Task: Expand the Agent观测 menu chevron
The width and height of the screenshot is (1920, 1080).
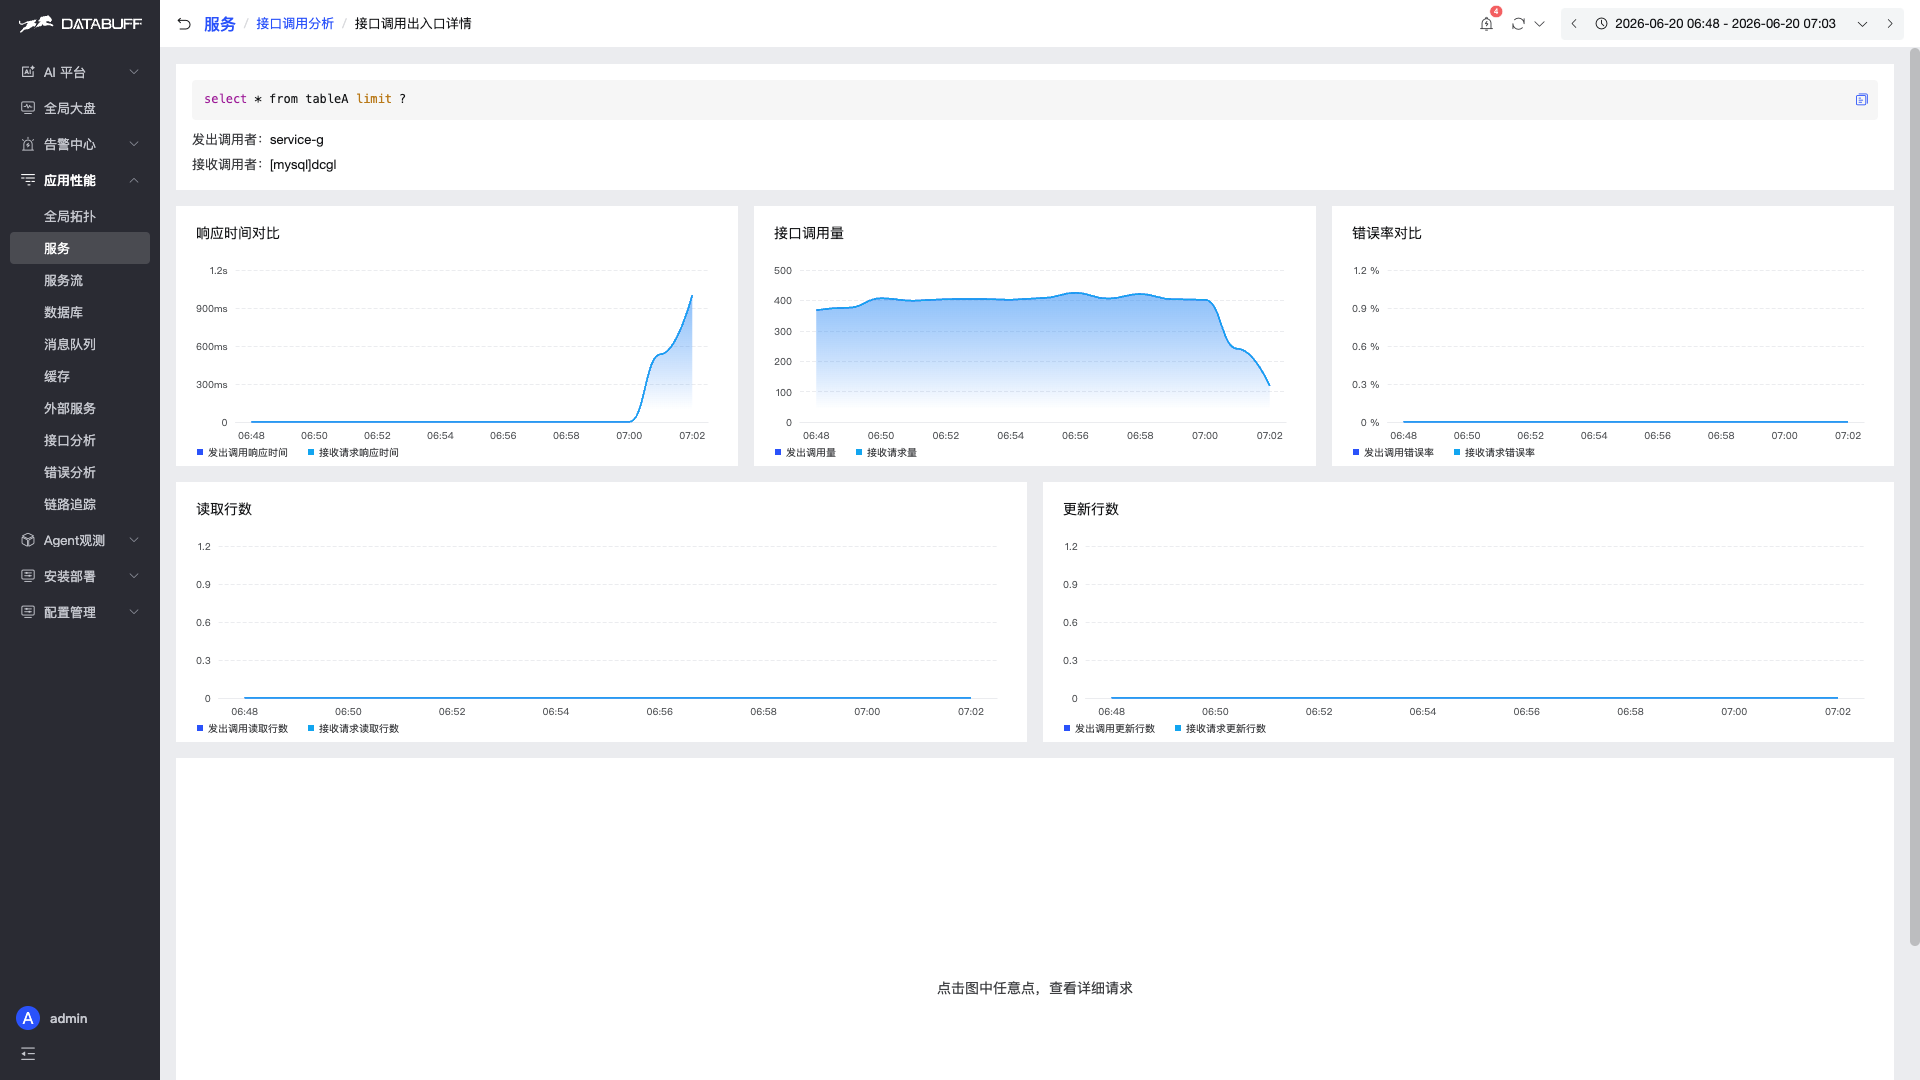Action: pyautogui.click(x=134, y=540)
